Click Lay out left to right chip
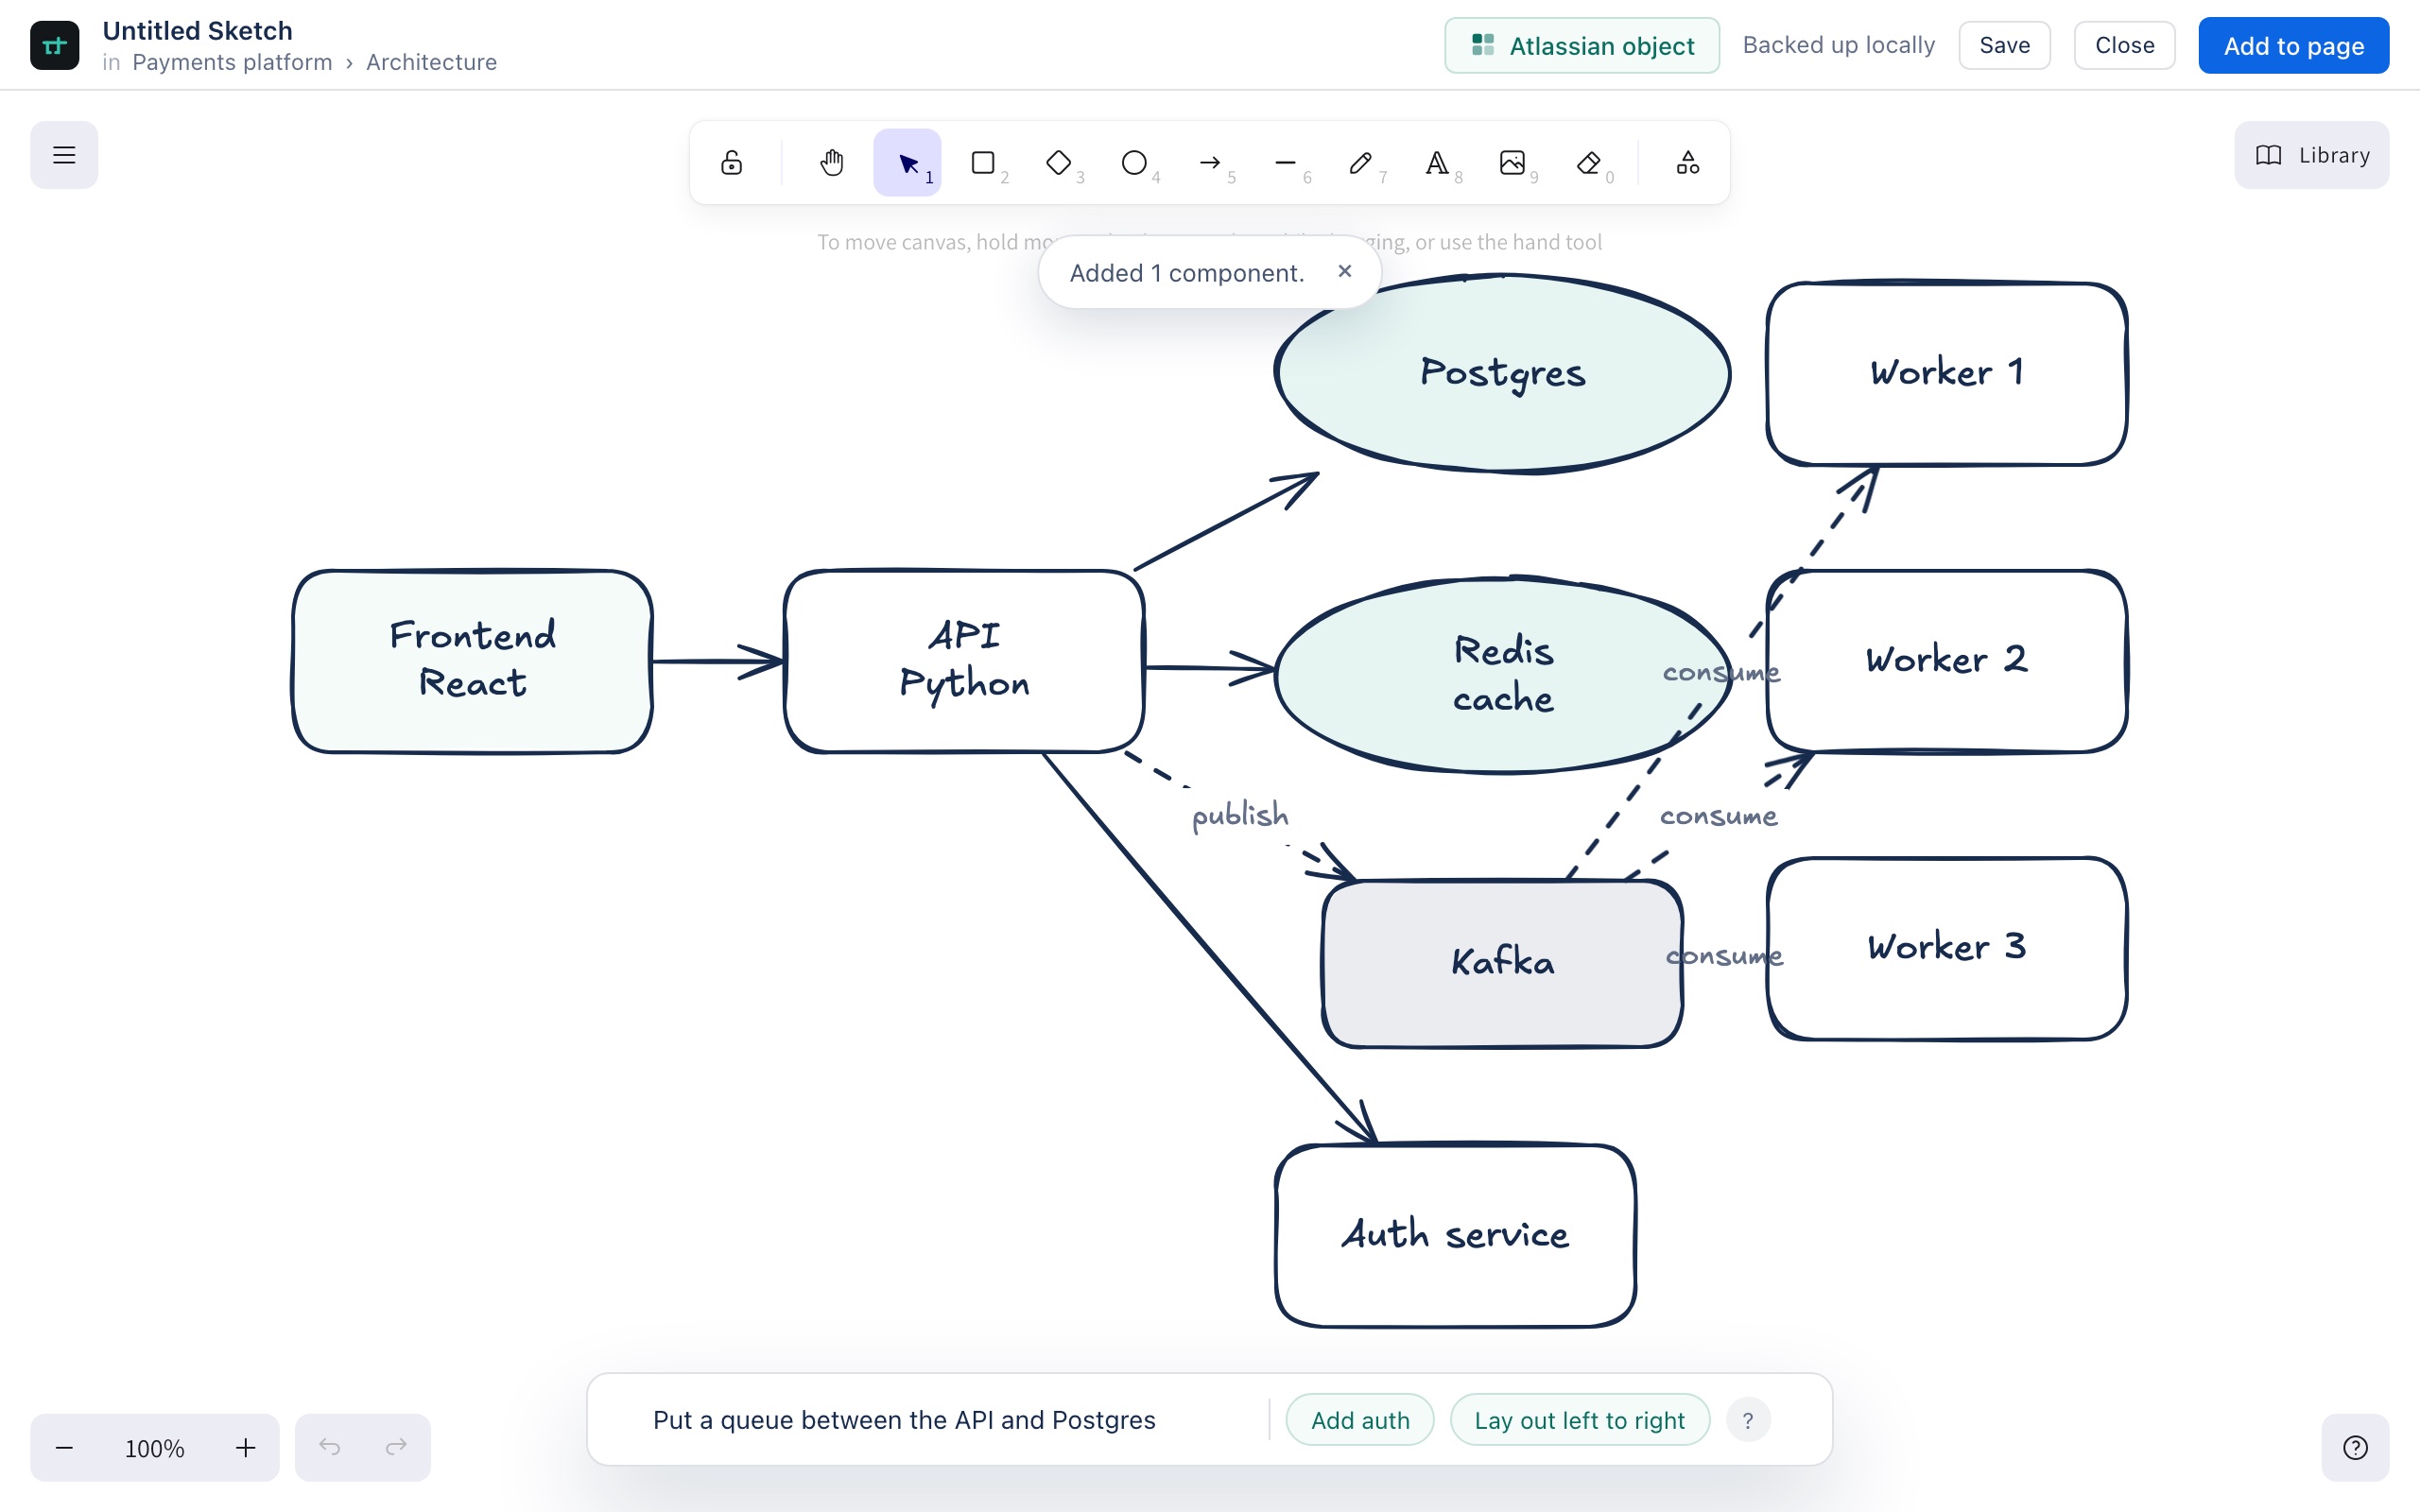 1580,1420
